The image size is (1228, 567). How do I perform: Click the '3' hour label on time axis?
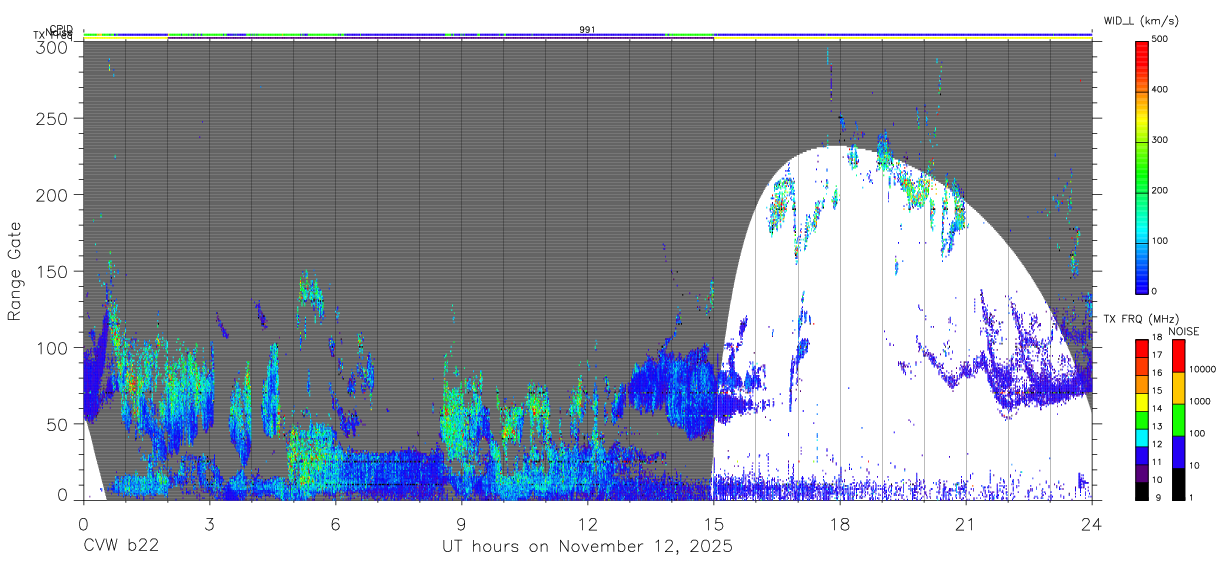pos(209,522)
